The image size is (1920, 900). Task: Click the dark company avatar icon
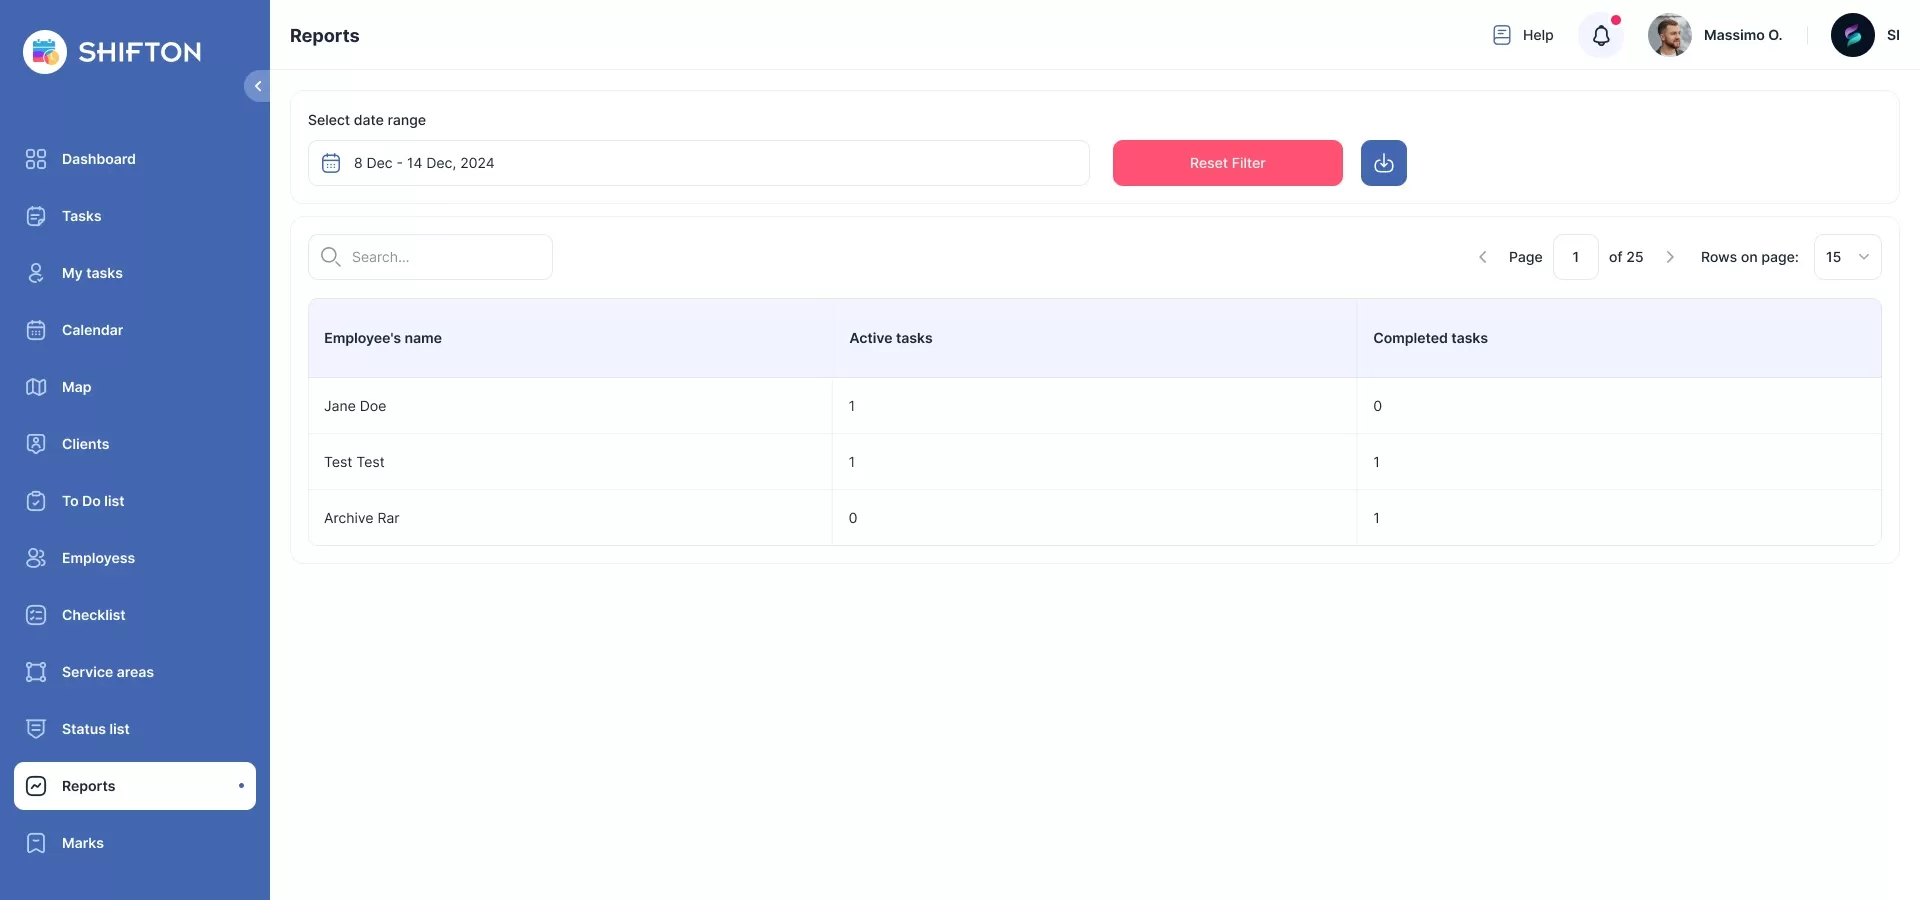point(1852,35)
